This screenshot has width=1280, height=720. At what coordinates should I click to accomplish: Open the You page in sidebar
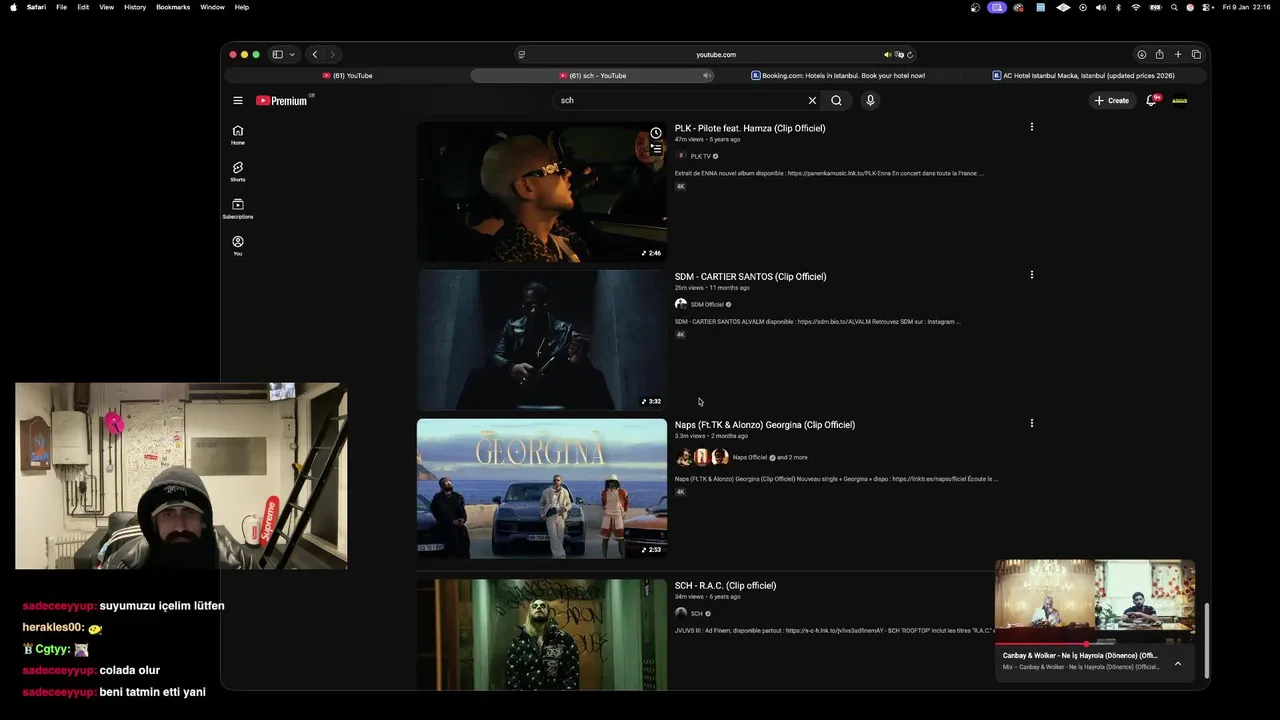[x=238, y=245]
